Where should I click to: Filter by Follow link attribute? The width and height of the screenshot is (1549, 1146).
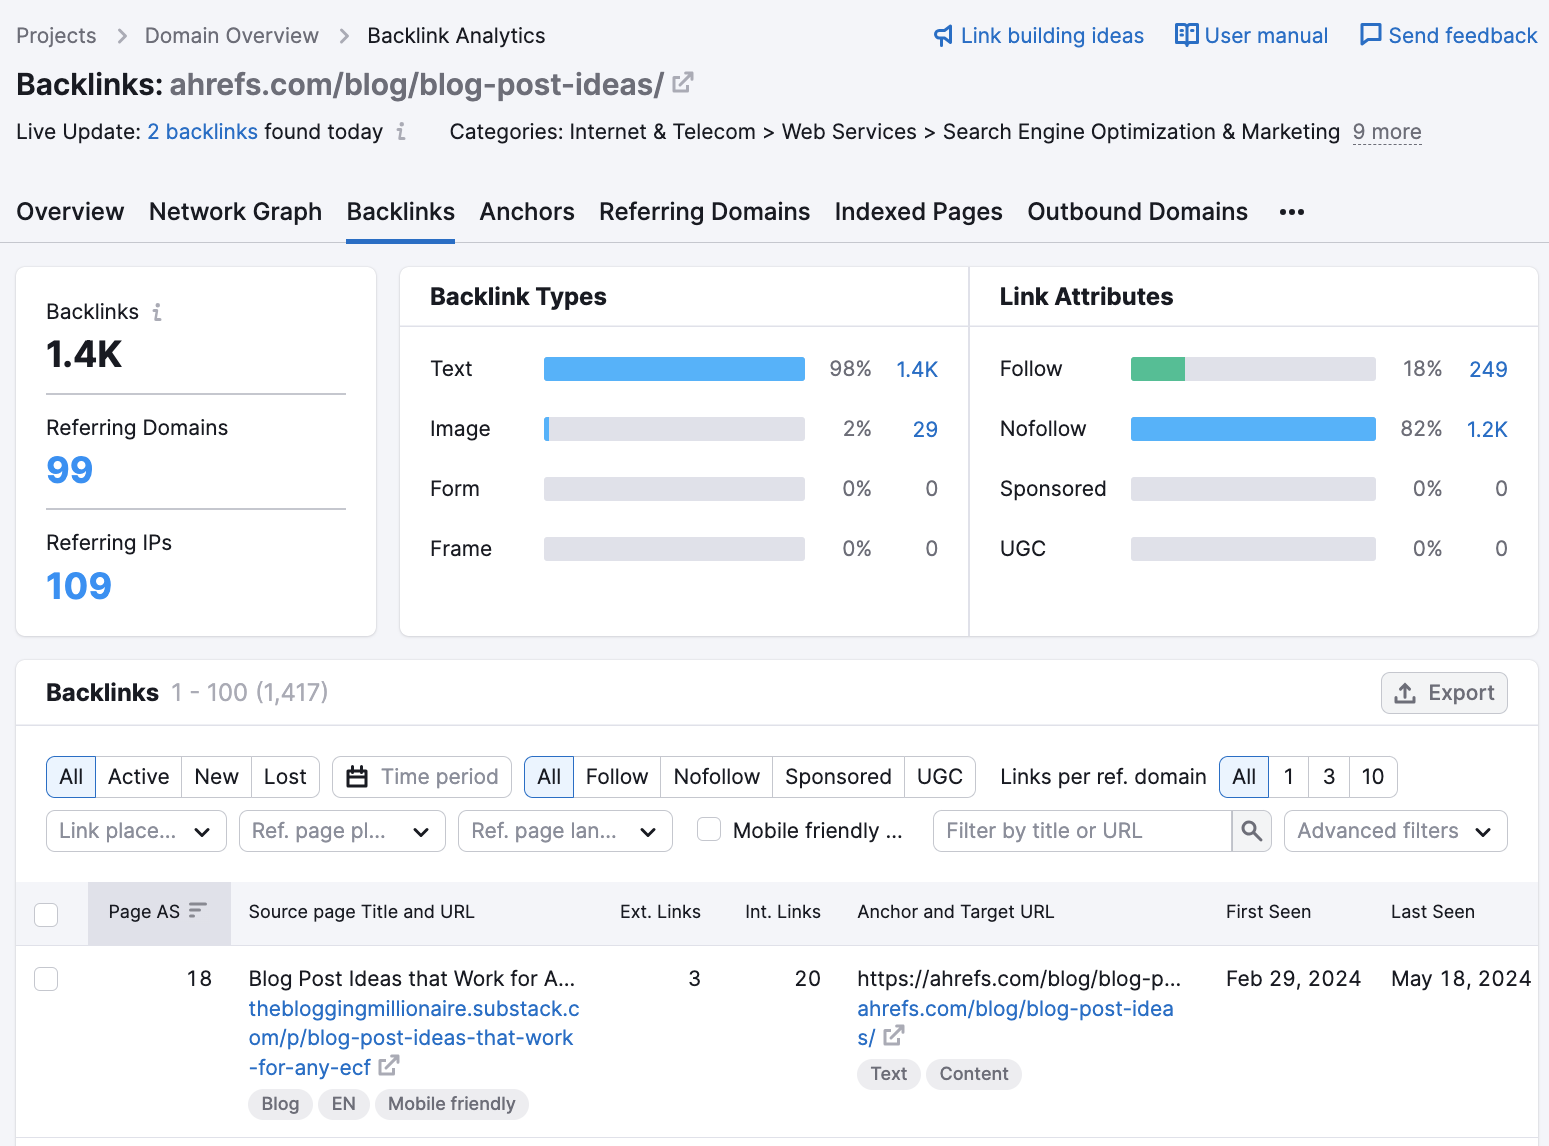click(x=617, y=777)
